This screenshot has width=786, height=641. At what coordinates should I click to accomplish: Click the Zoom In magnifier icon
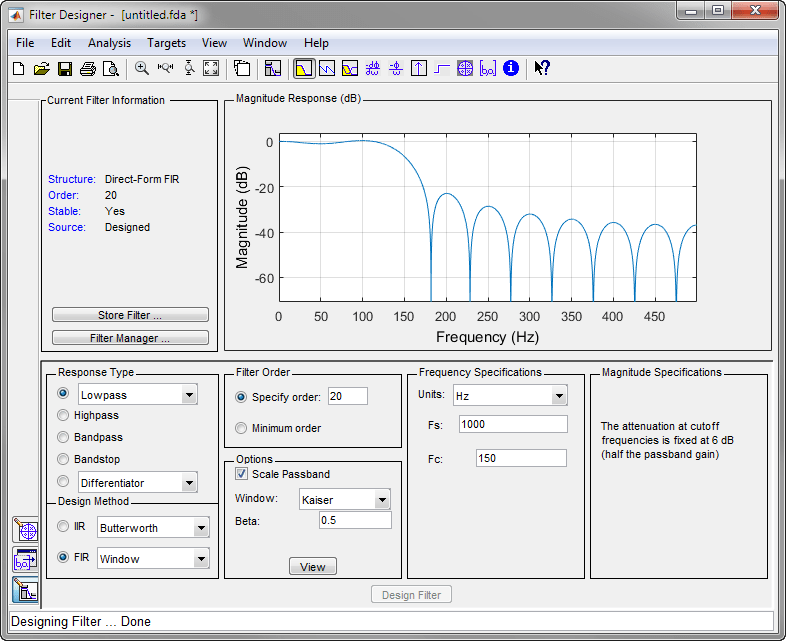(142, 69)
